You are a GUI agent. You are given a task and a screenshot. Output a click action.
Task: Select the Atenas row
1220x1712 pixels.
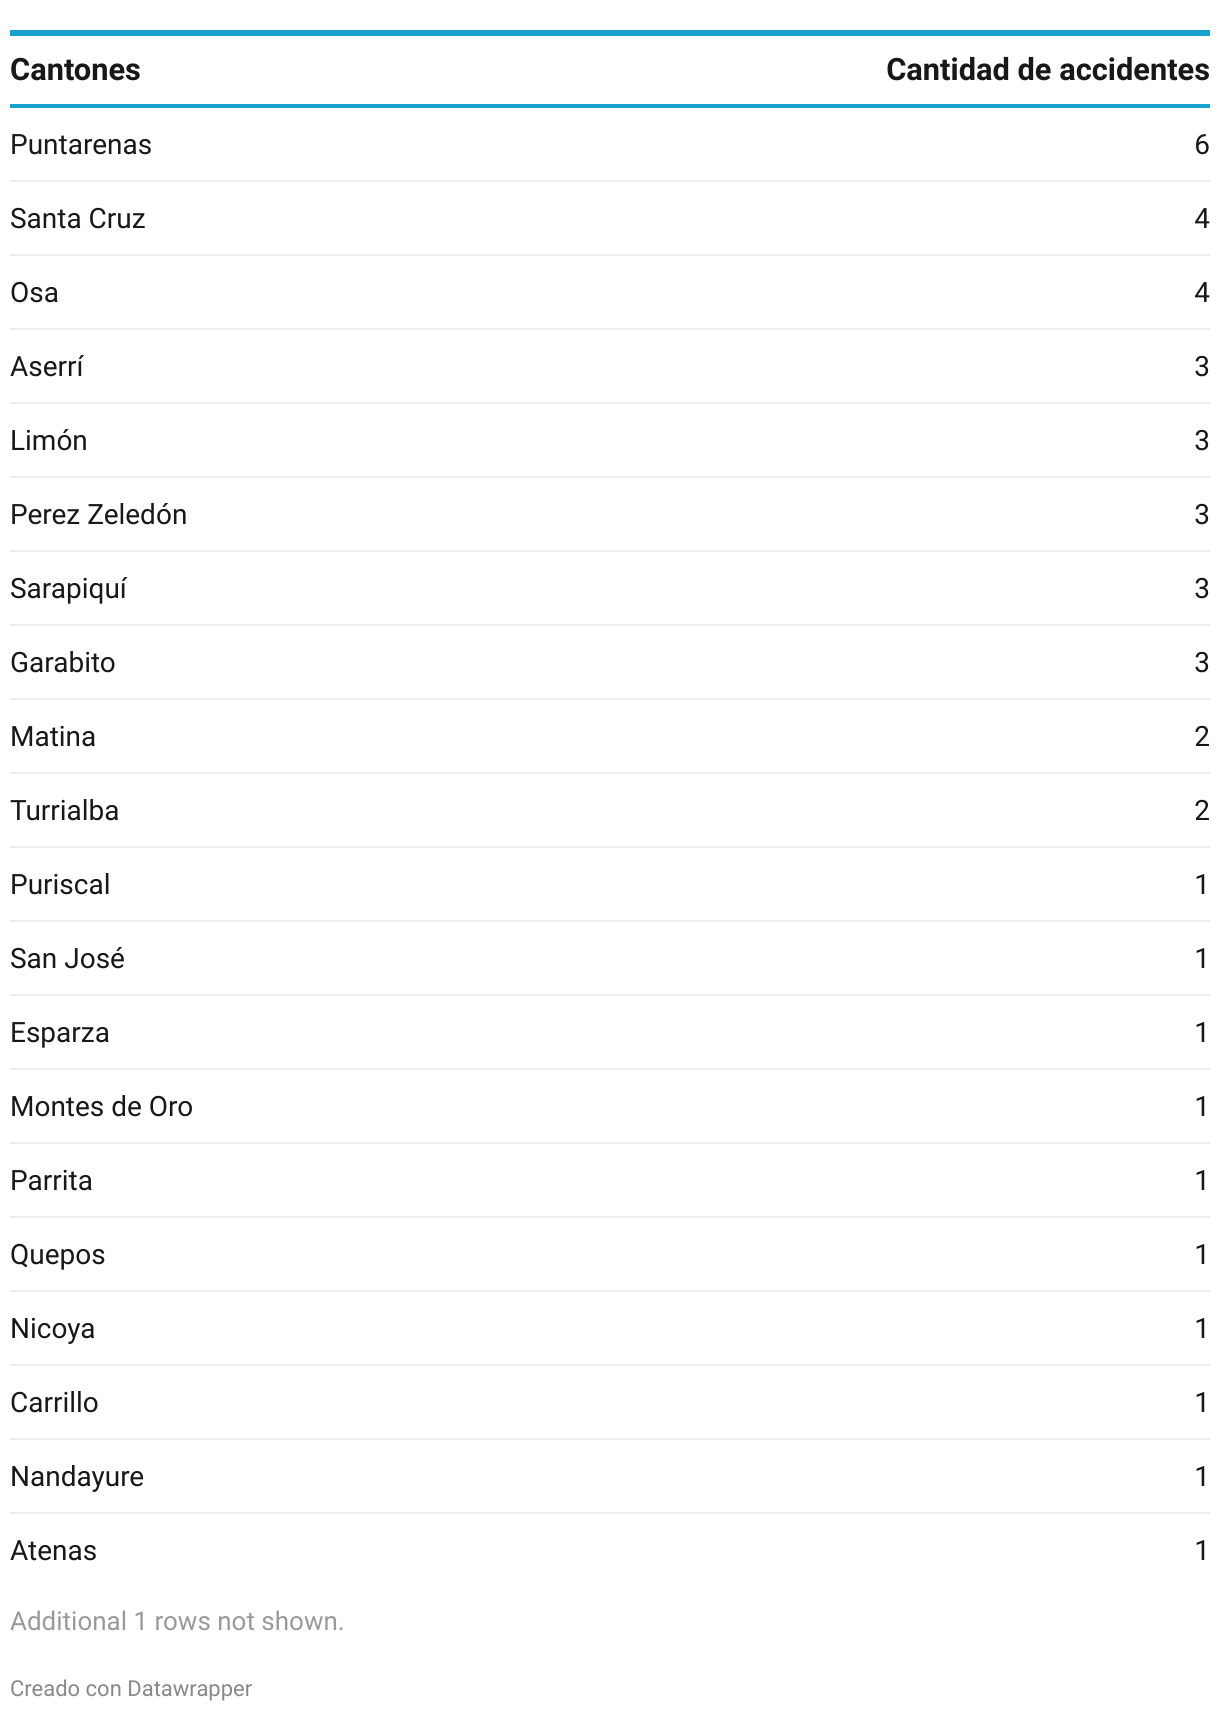(610, 1551)
